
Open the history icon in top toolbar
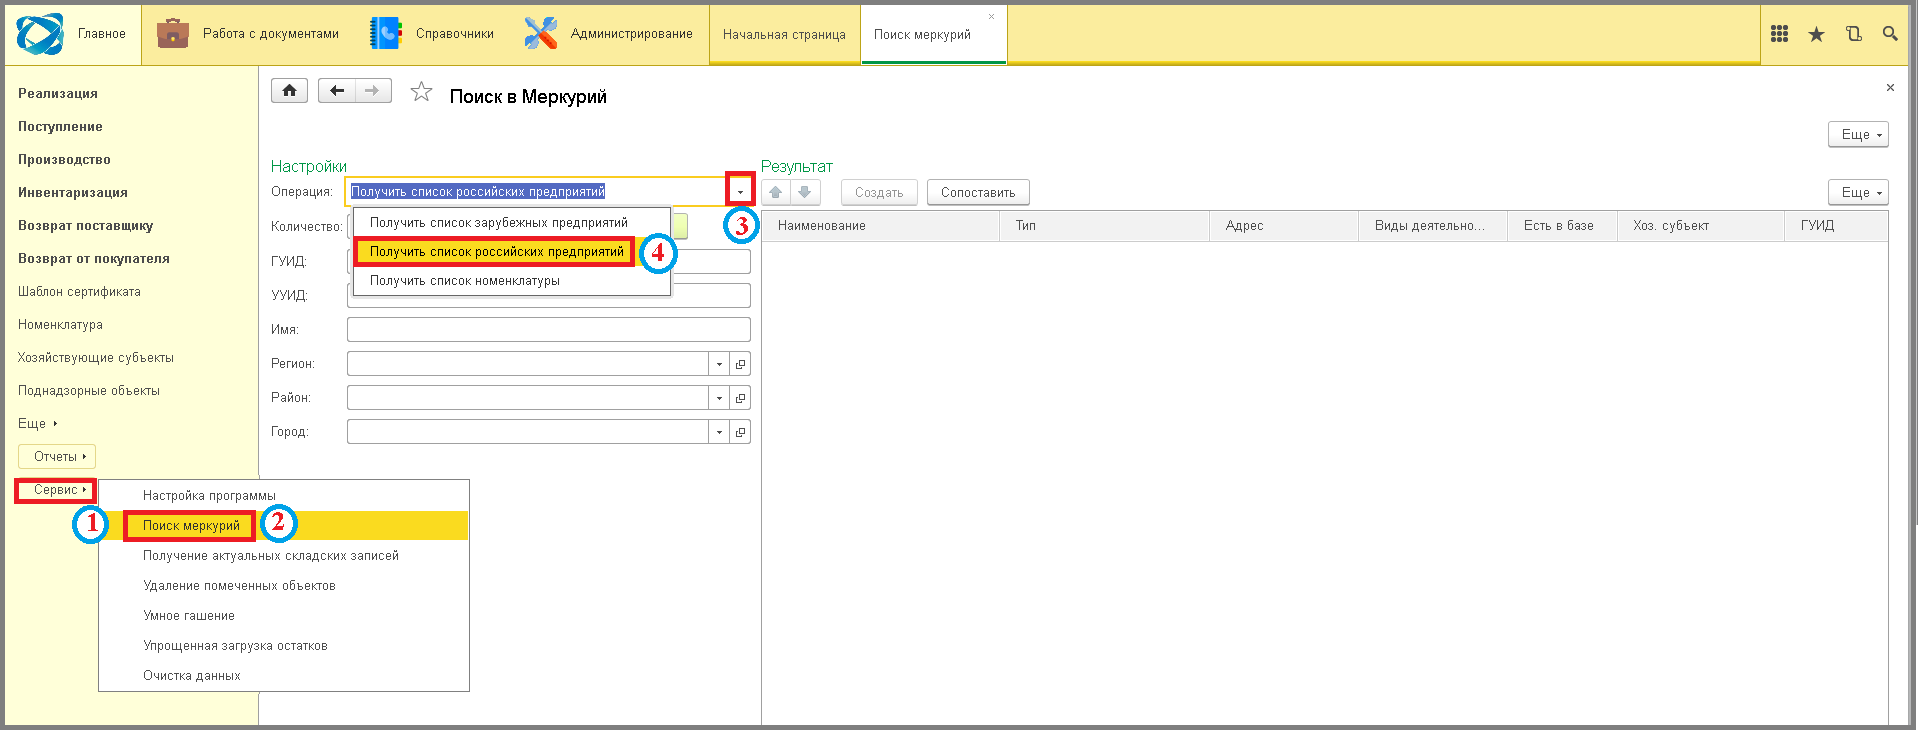point(1853,34)
